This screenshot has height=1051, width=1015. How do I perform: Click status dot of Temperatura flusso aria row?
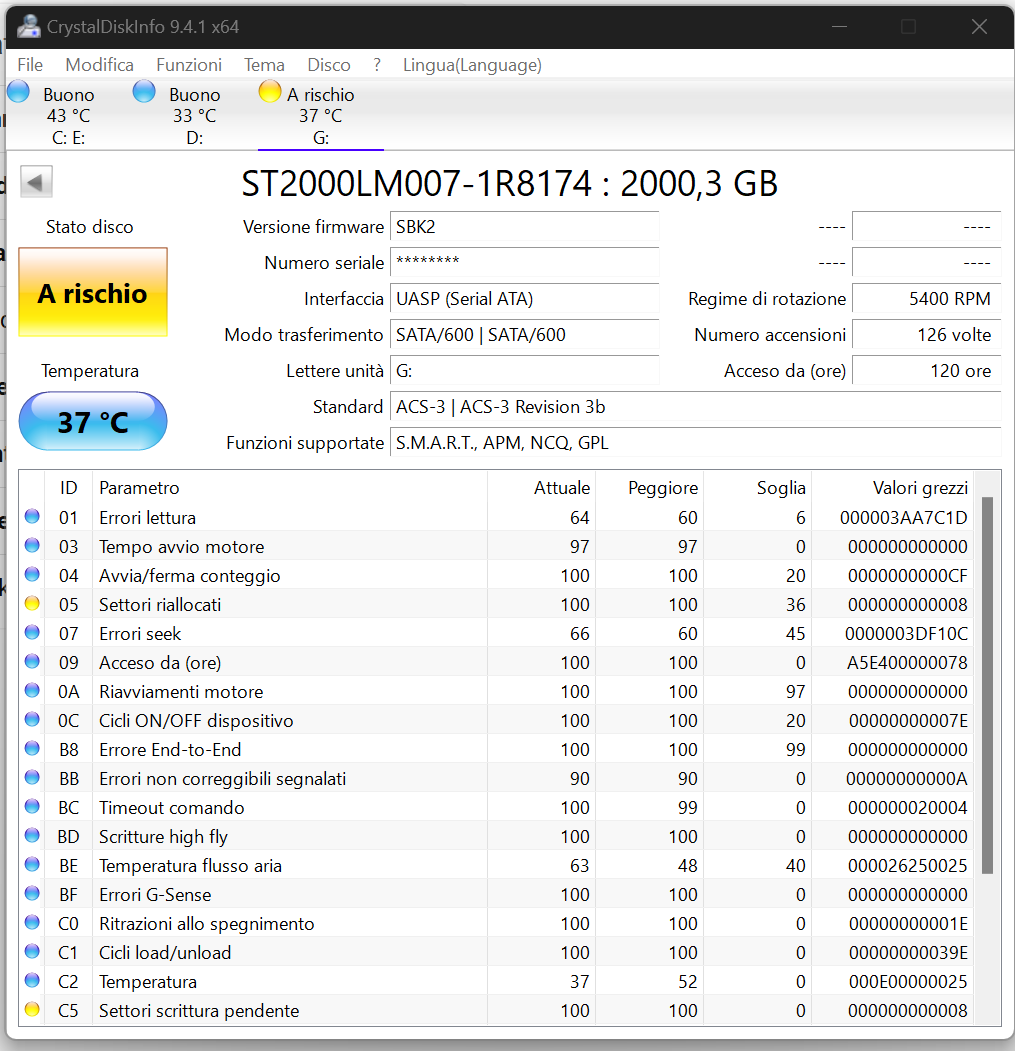(x=32, y=864)
